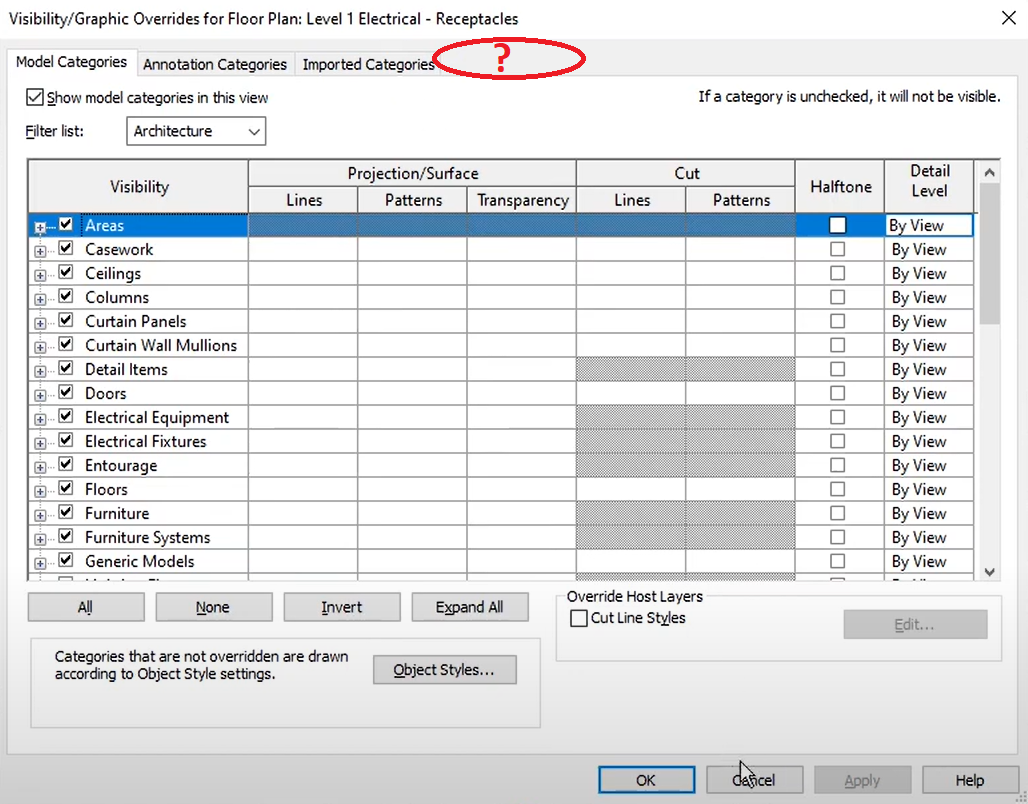
Task: Expand the Electrical Fixtures category
Action: pos(40,443)
